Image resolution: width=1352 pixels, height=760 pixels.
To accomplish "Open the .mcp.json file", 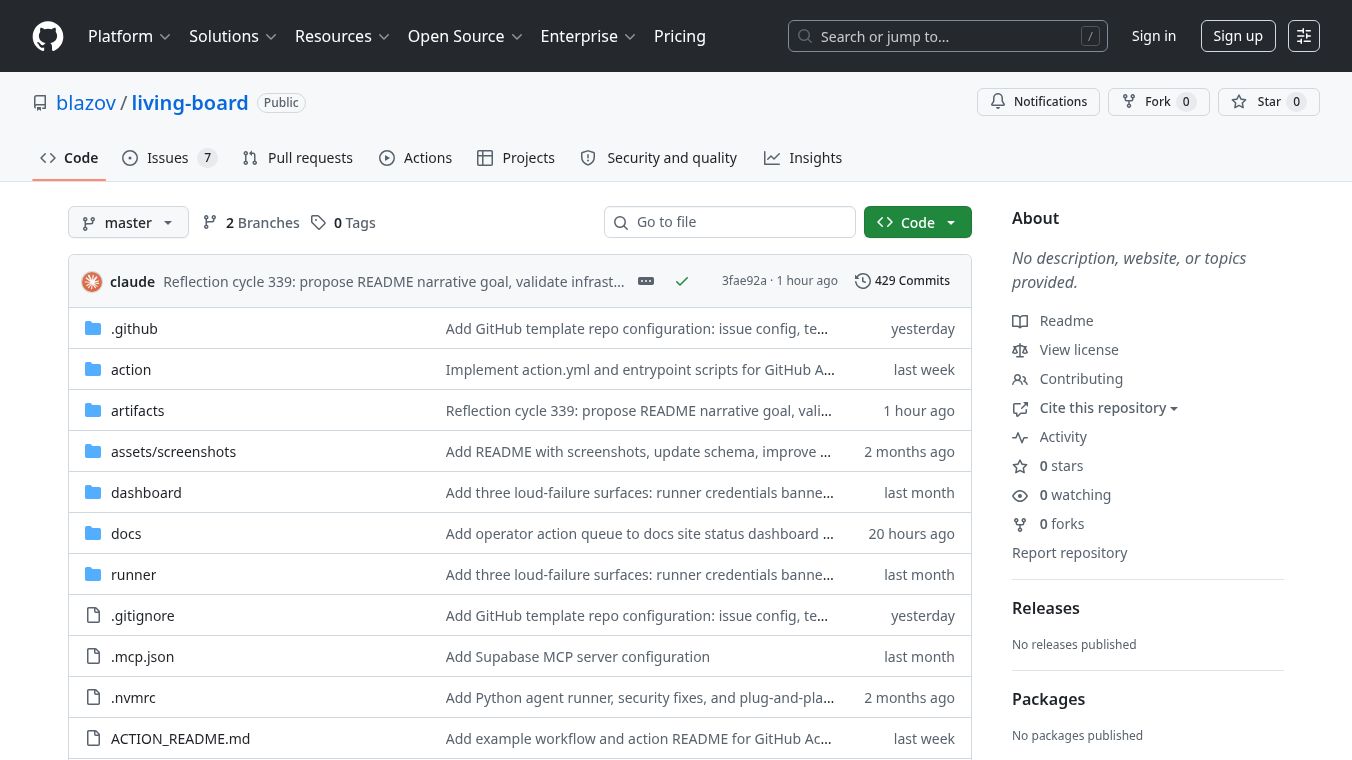I will [x=142, y=657].
